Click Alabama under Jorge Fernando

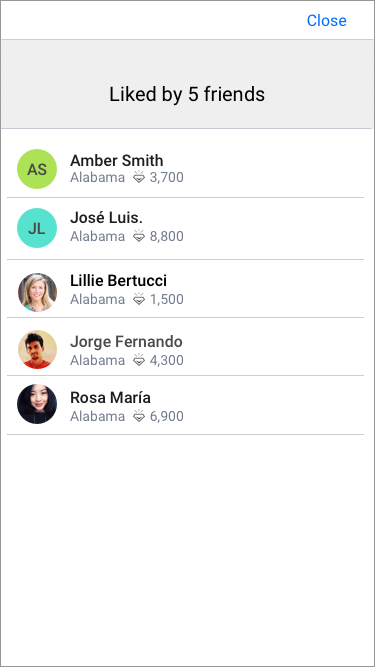point(97,360)
